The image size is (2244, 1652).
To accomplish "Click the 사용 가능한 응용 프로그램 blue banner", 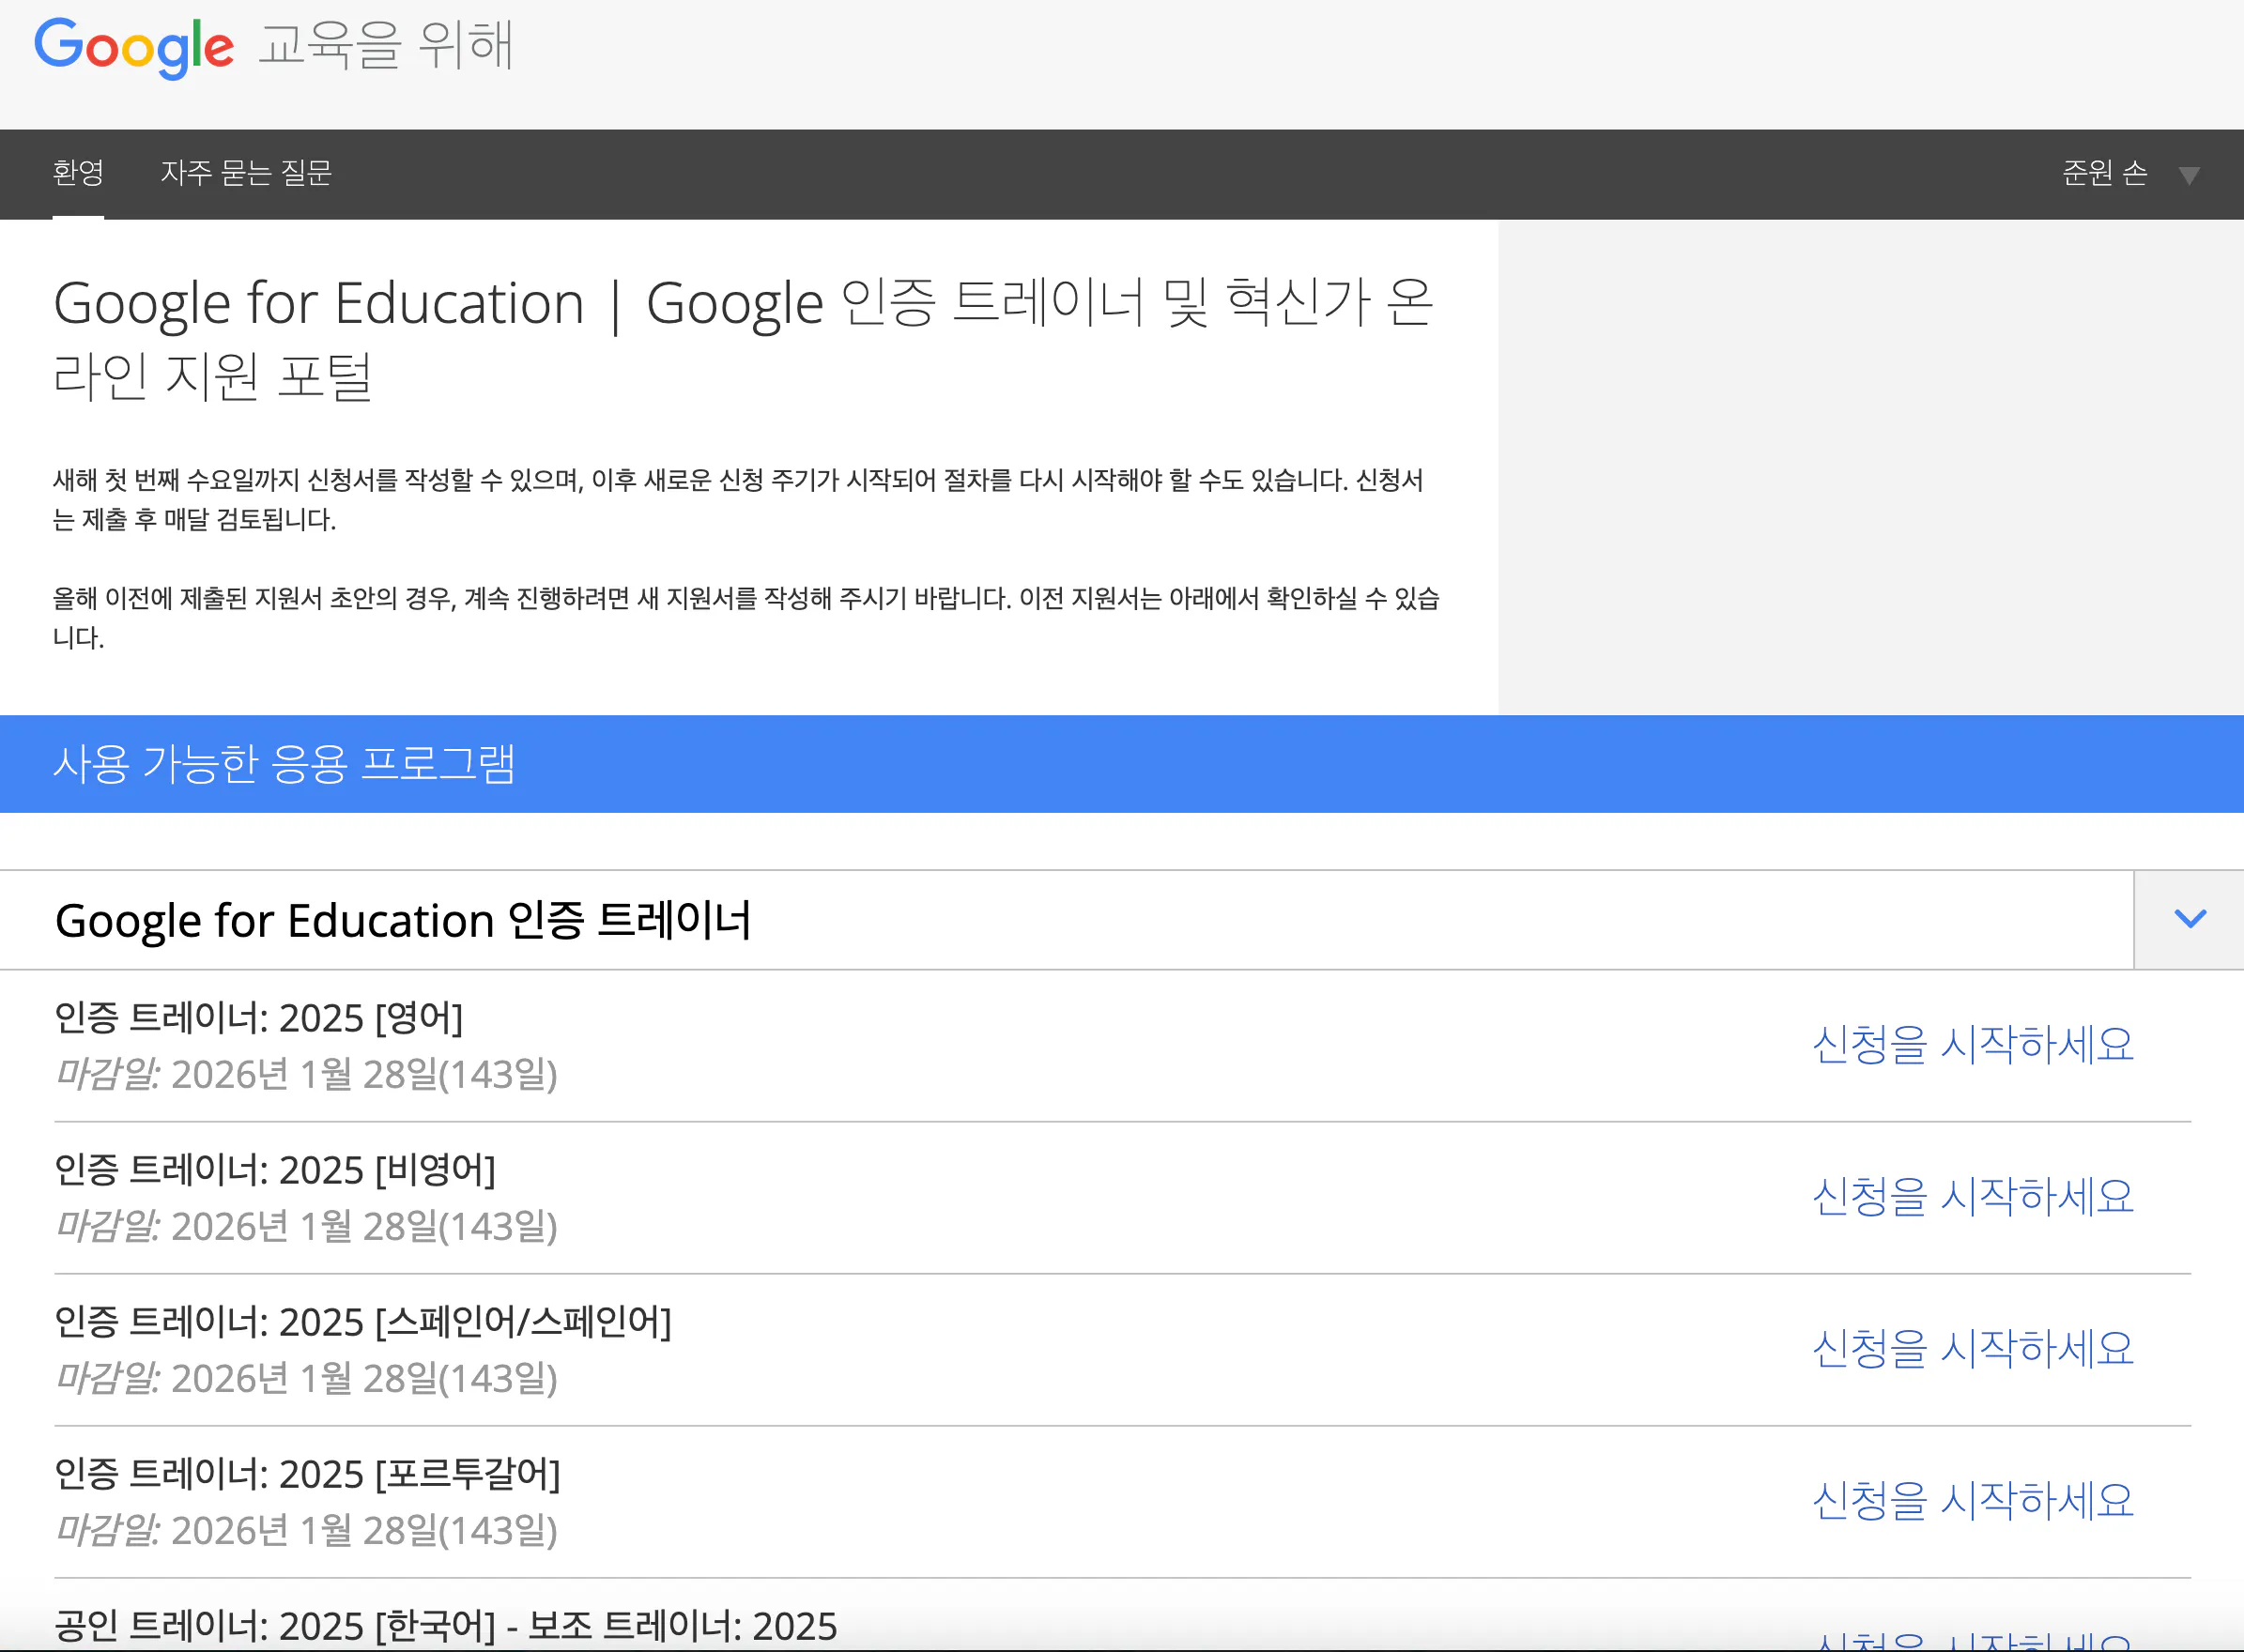I will pyautogui.click(x=284, y=764).
